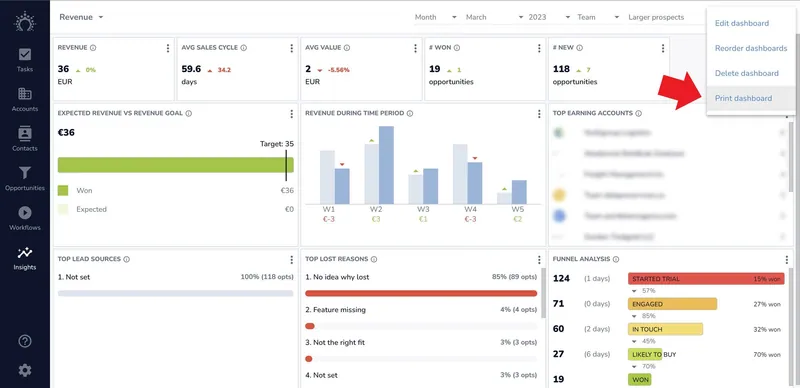Open Revenue During Time Period card menu
The height and width of the screenshot is (388, 800).
coord(539,113)
